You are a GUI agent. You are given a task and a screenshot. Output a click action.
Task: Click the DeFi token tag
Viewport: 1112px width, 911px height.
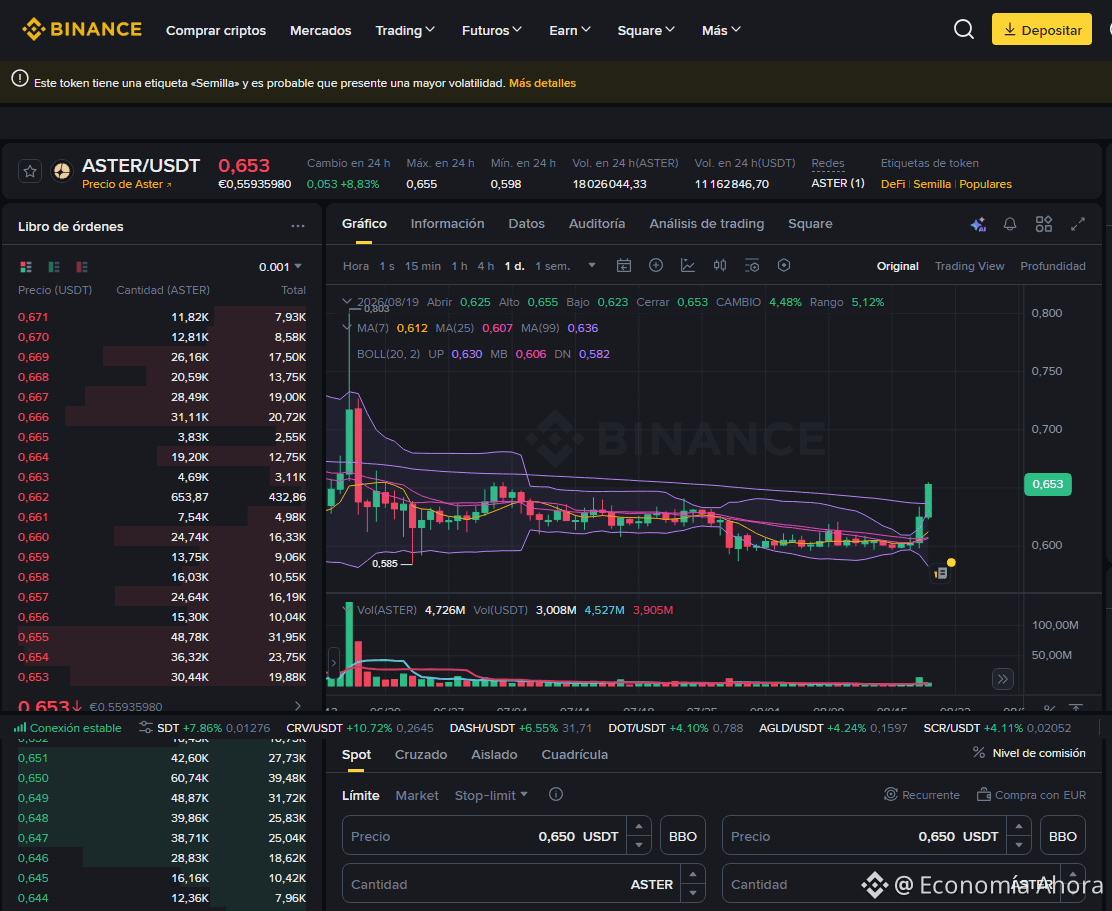tap(892, 184)
